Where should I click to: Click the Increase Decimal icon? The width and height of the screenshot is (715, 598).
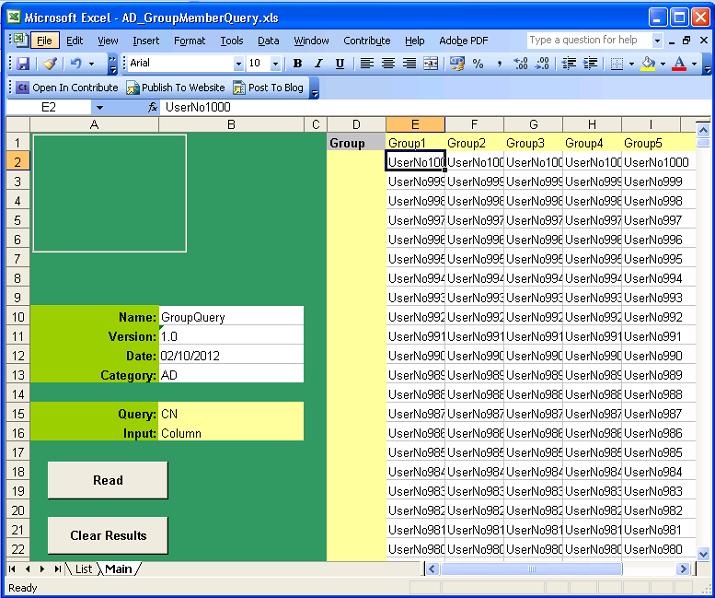coord(520,63)
